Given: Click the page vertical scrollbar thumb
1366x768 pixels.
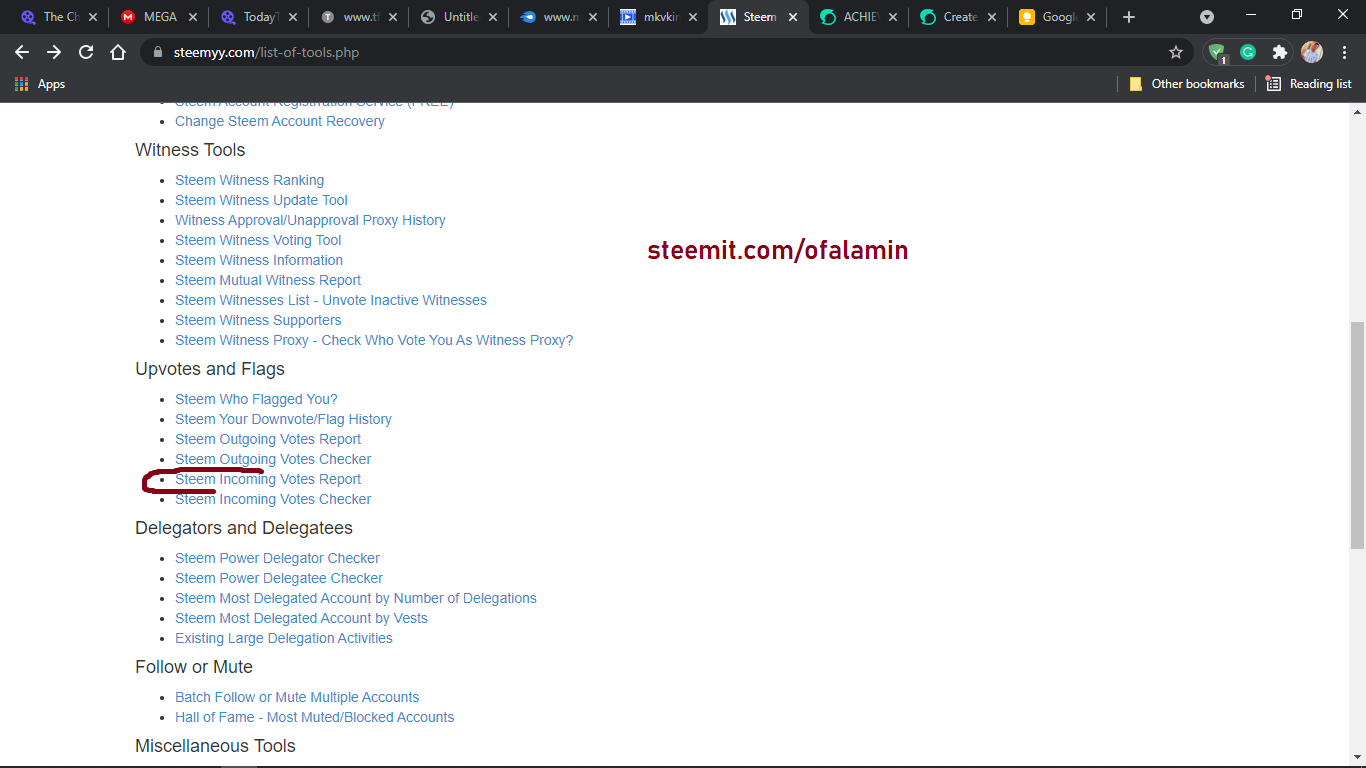Looking at the screenshot, I should click(x=1357, y=435).
